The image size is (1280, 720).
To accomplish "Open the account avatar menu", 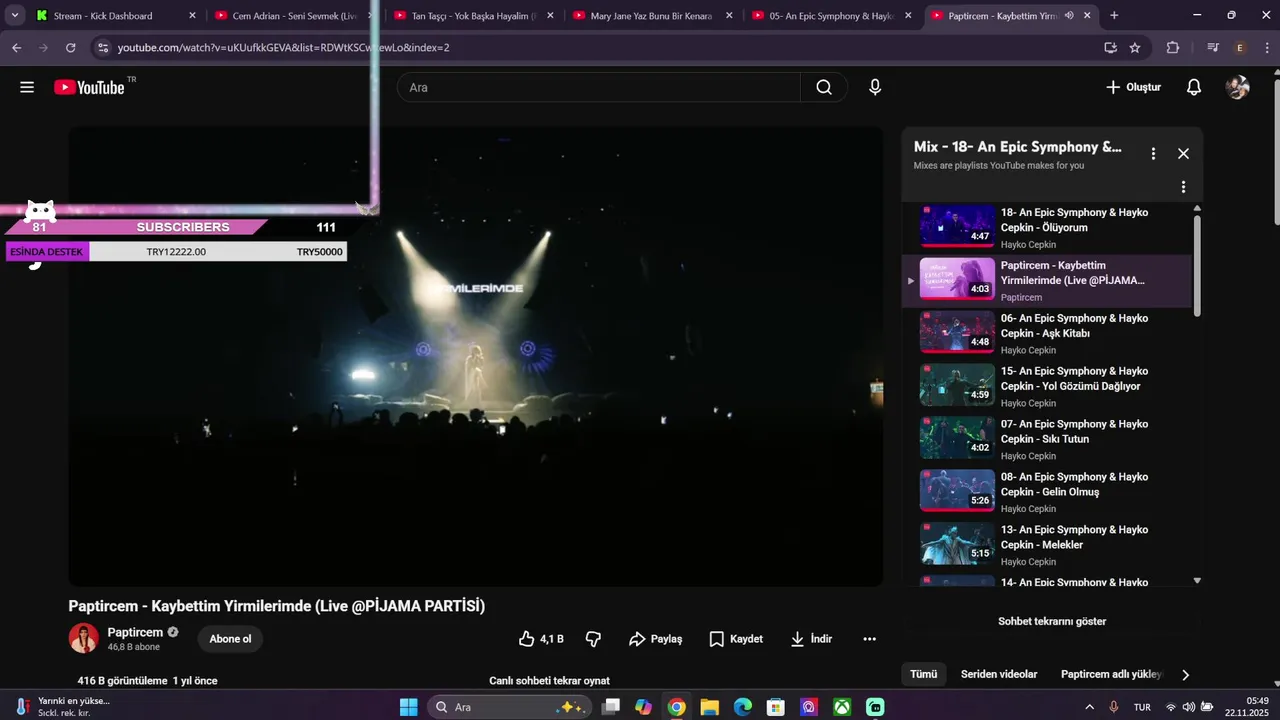I will coord(1237,87).
